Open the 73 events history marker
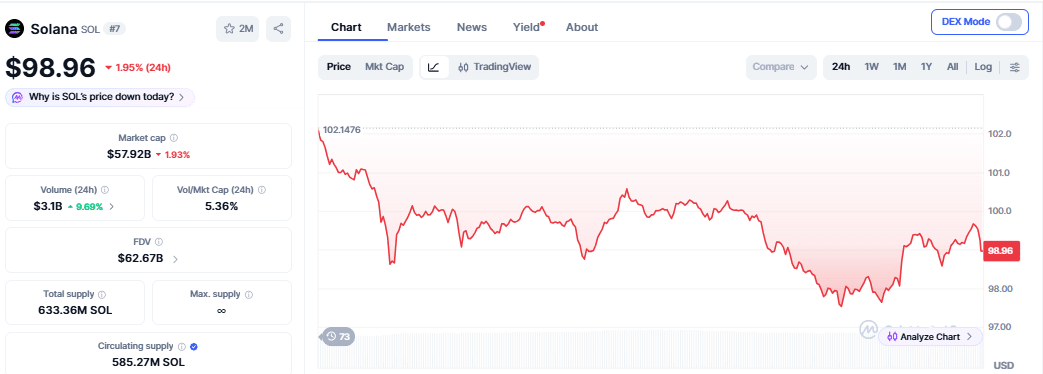This screenshot has height=374, width=1043. [338, 337]
